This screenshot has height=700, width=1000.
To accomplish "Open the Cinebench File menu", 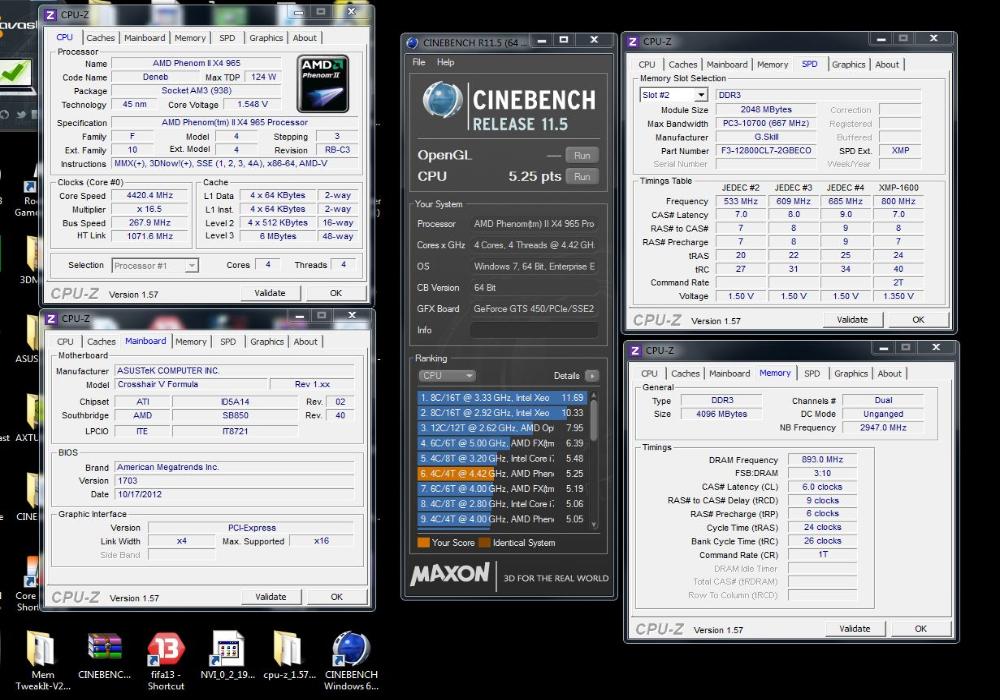I will [x=419, y=62].
